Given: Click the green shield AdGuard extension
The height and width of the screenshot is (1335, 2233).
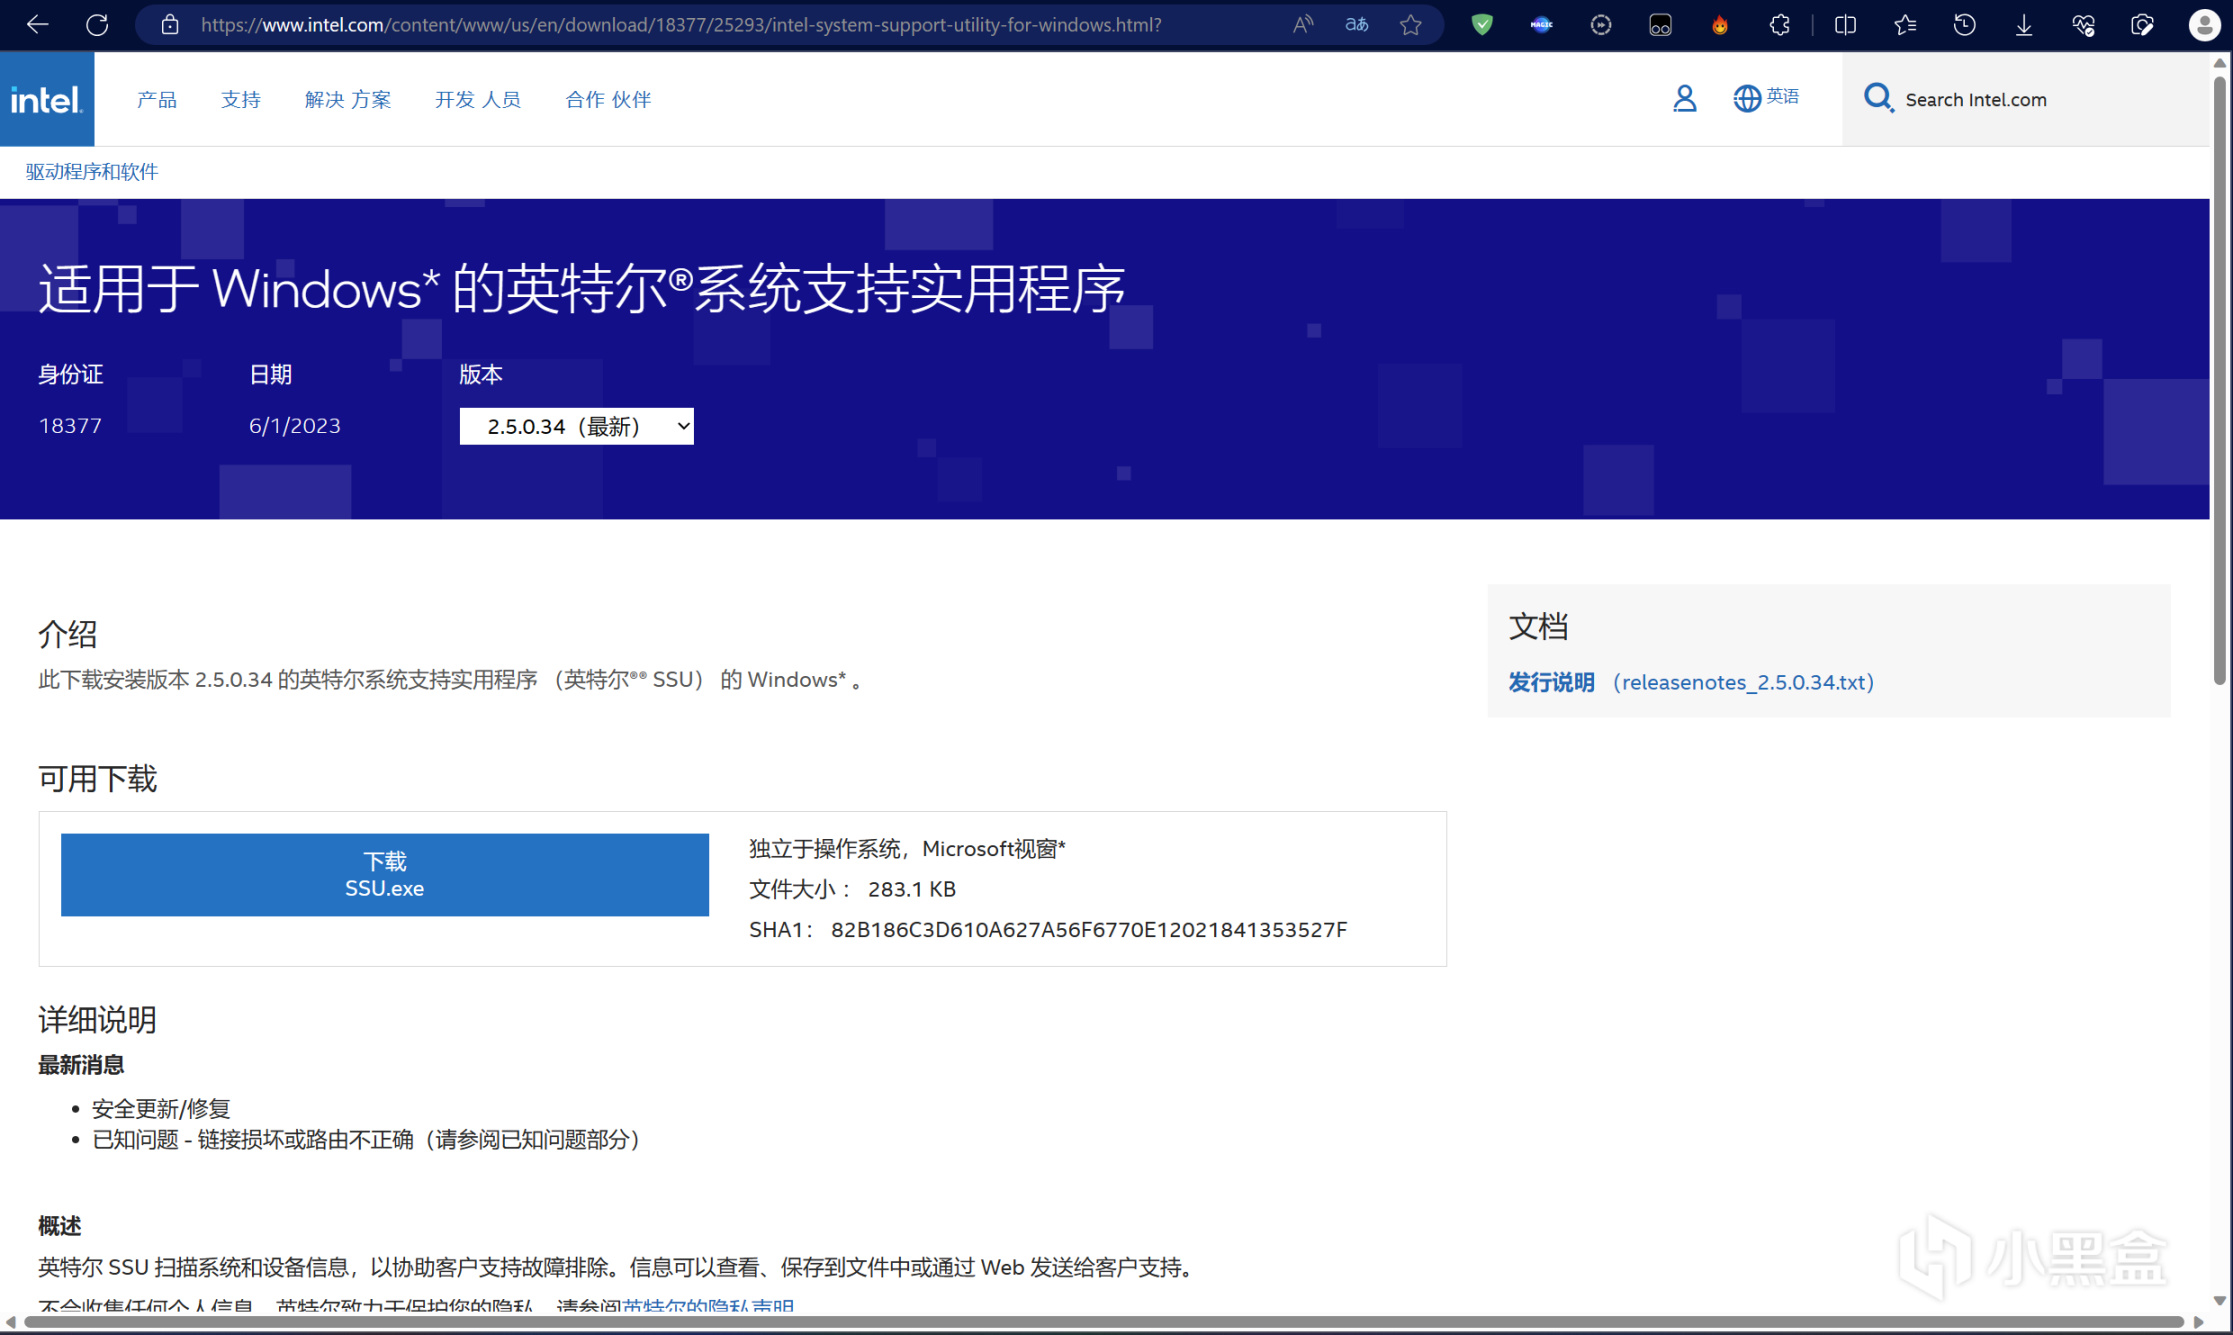Looking at the screenshot, I should tap(1482, 25).
